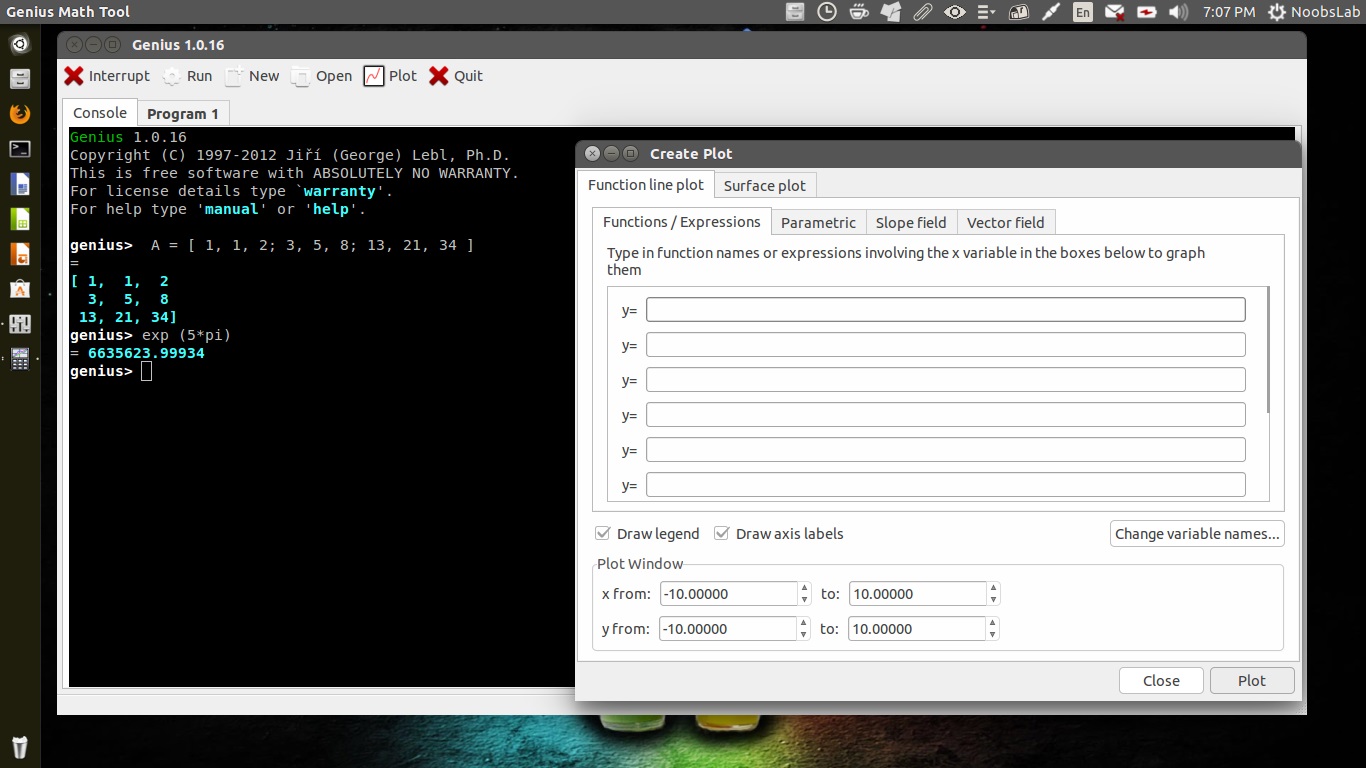
Task: Click the Interrupt toolbar icon
Action: pos(74,76)
